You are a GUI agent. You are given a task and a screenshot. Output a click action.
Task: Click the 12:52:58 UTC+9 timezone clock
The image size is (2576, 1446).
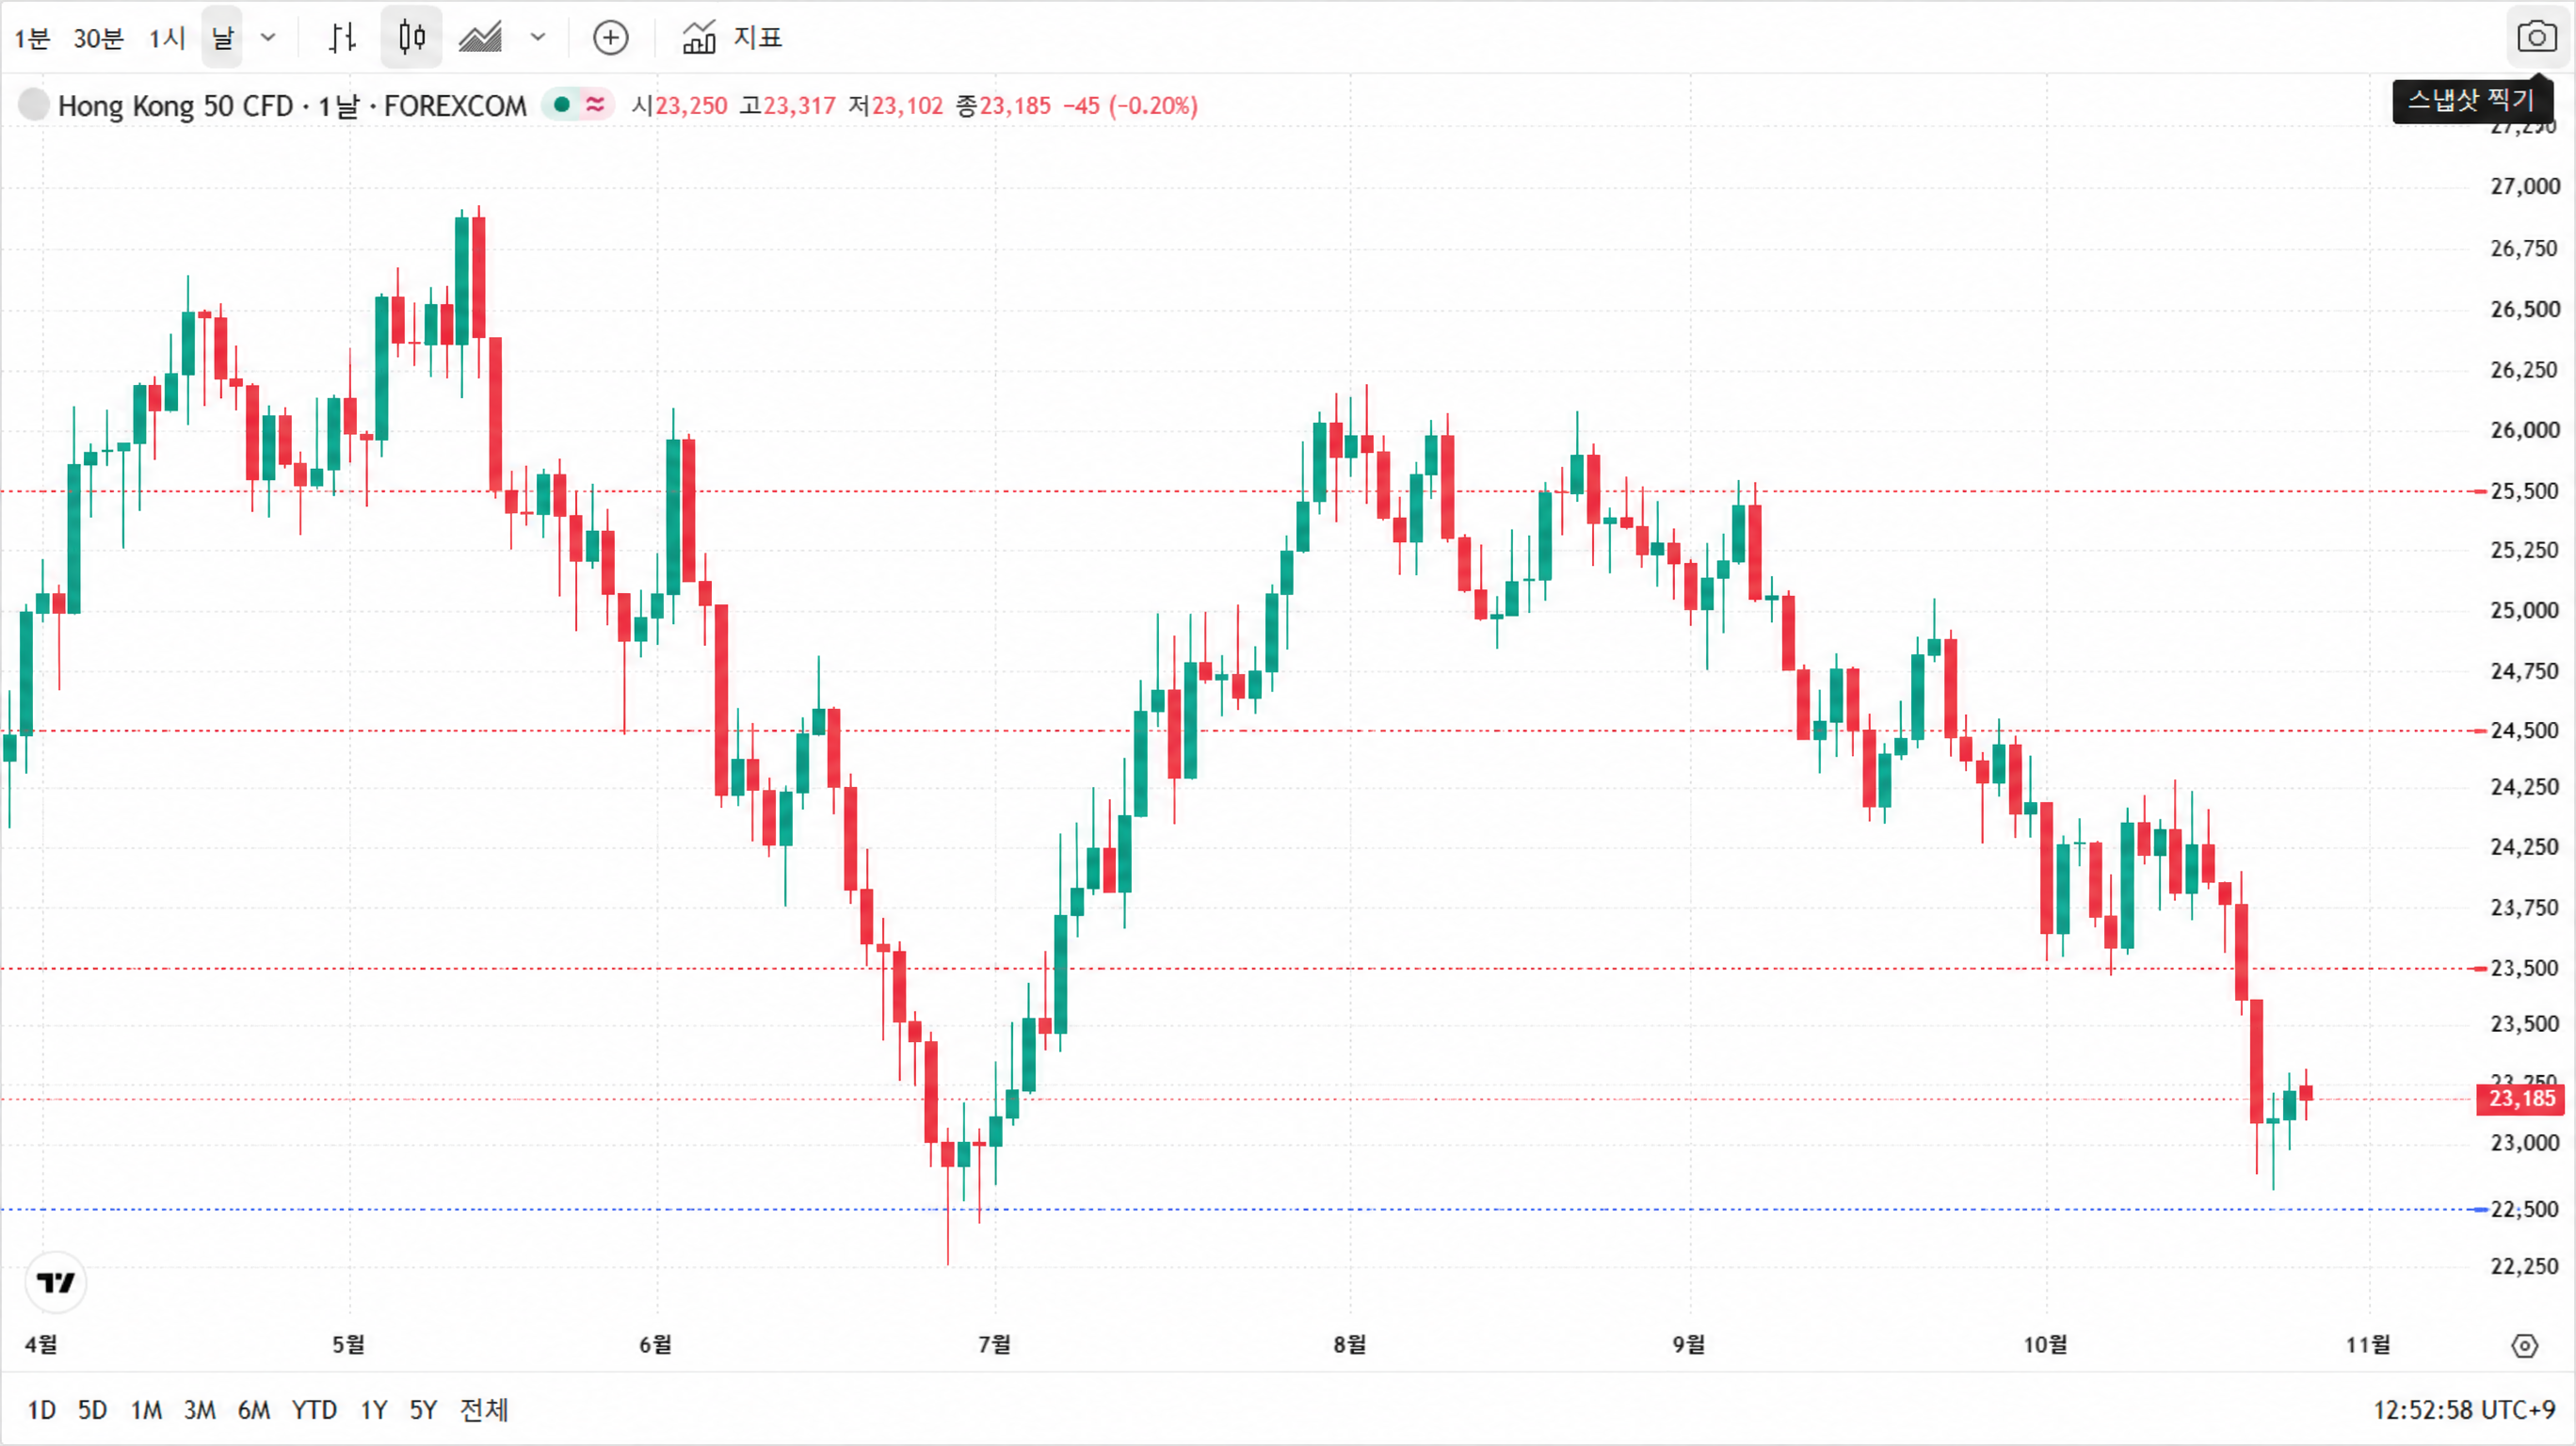2464,1411
